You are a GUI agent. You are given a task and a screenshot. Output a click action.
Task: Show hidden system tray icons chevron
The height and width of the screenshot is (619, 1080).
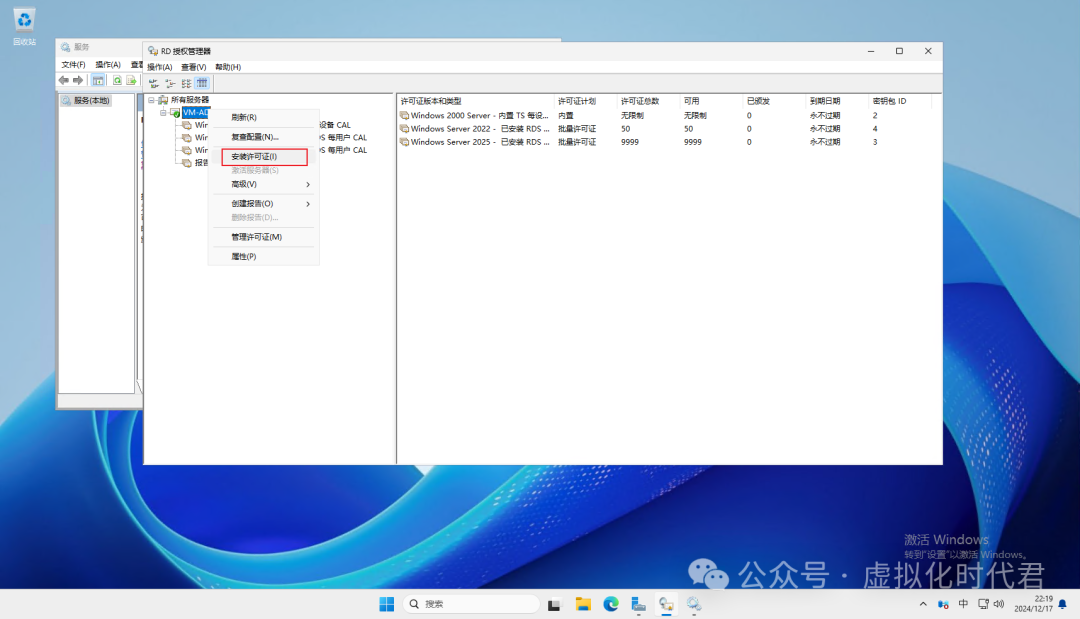click(923, 604)
